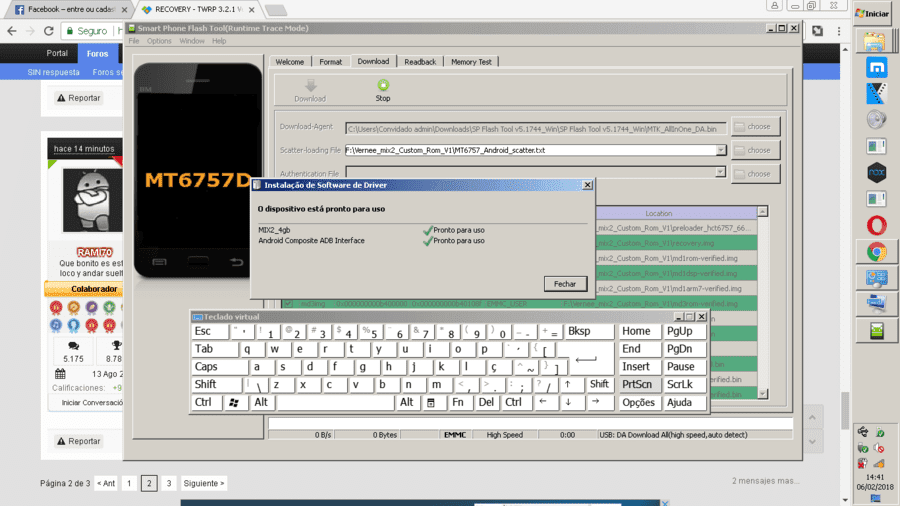
Task: Click the Windows key on virtual keyboard
Action: pos(234,402)
